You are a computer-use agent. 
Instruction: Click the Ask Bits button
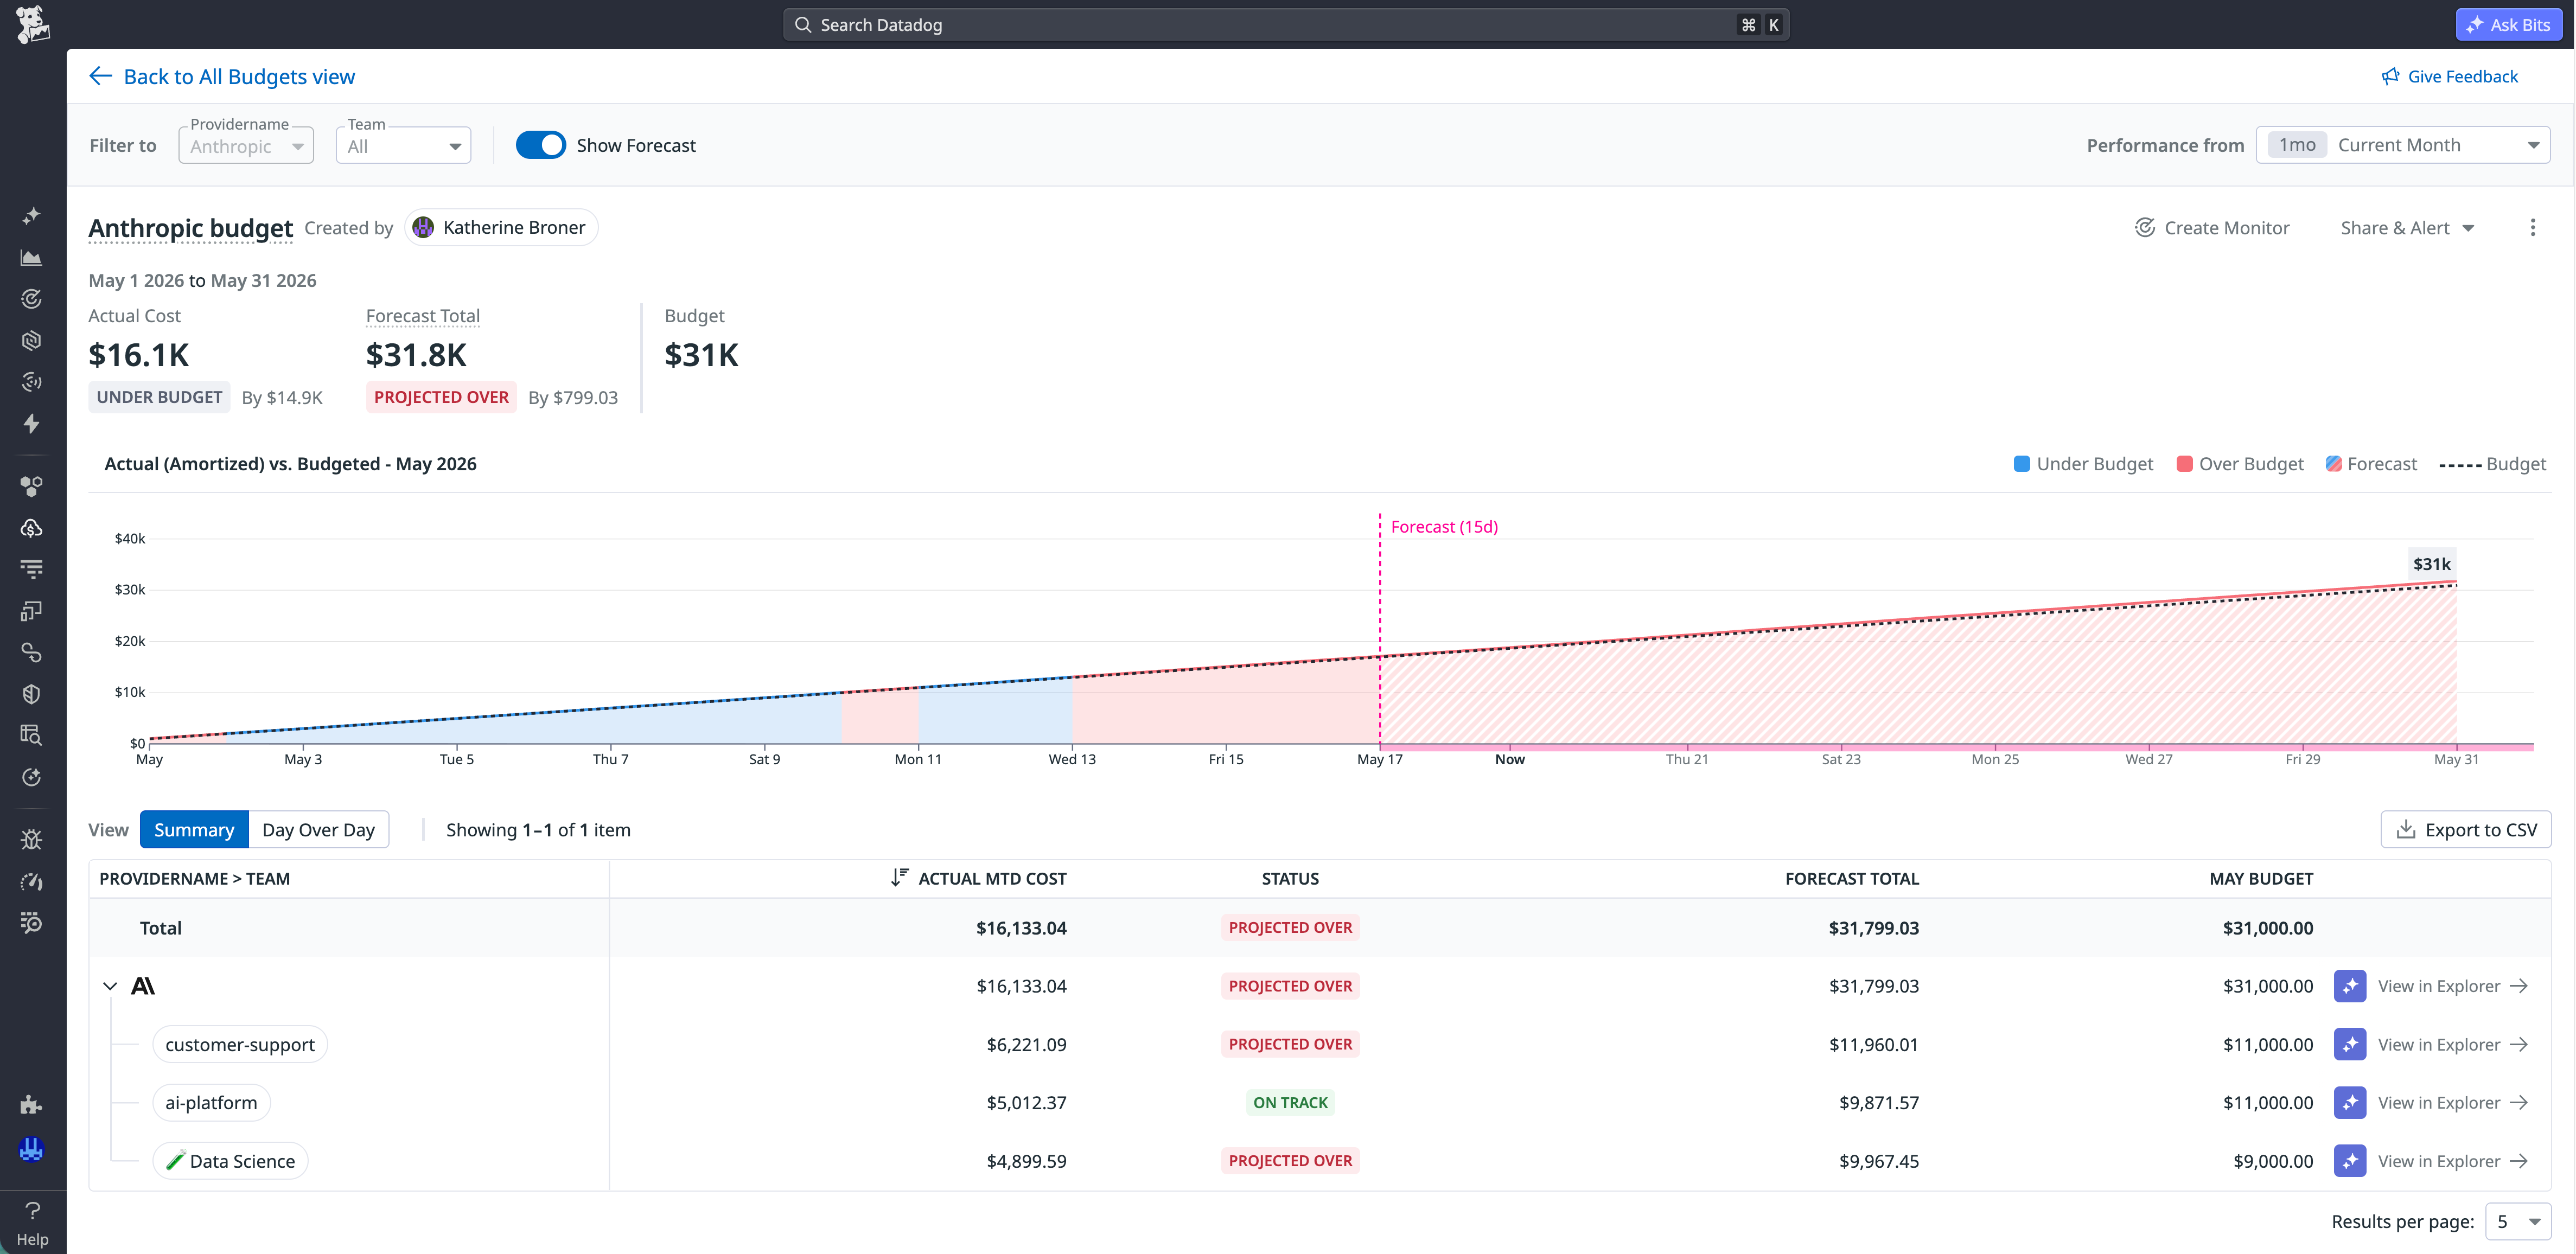click(x=2509, y=25)
